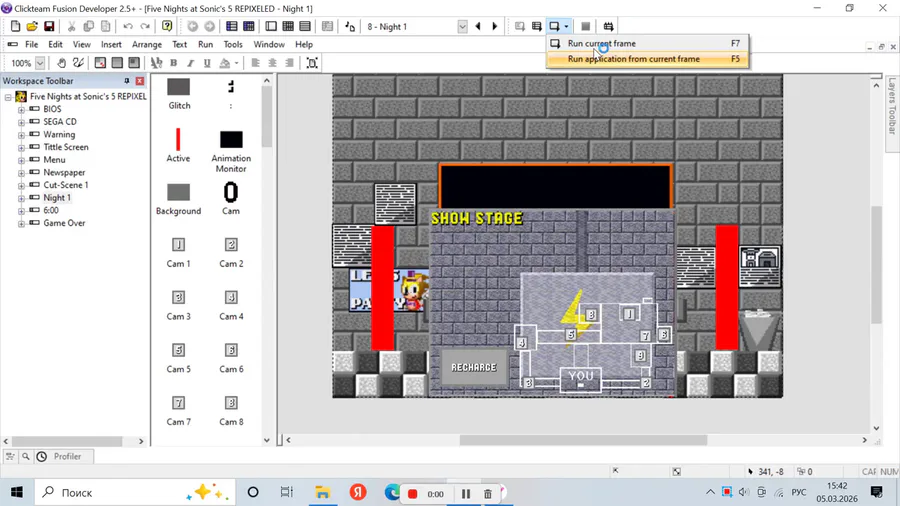Pick the Cam 8 object
Screen dimensions: 900x506
coord(231,411)
